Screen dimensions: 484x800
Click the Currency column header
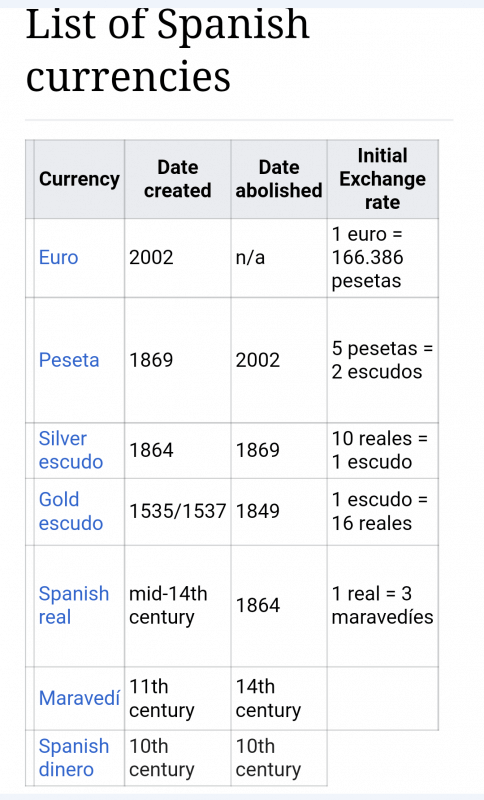pyautogui.click(x=79, y=179)
